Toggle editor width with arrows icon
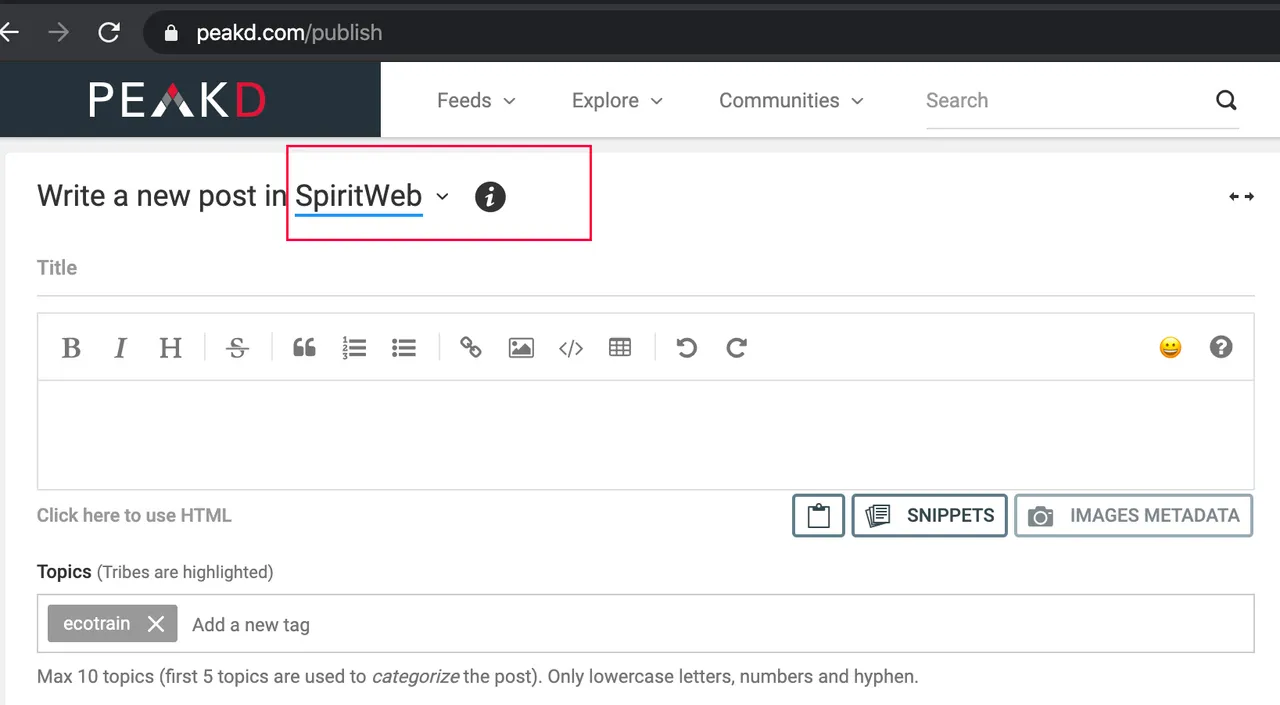Screen dimensions: 1280x705 (1241, 197)
